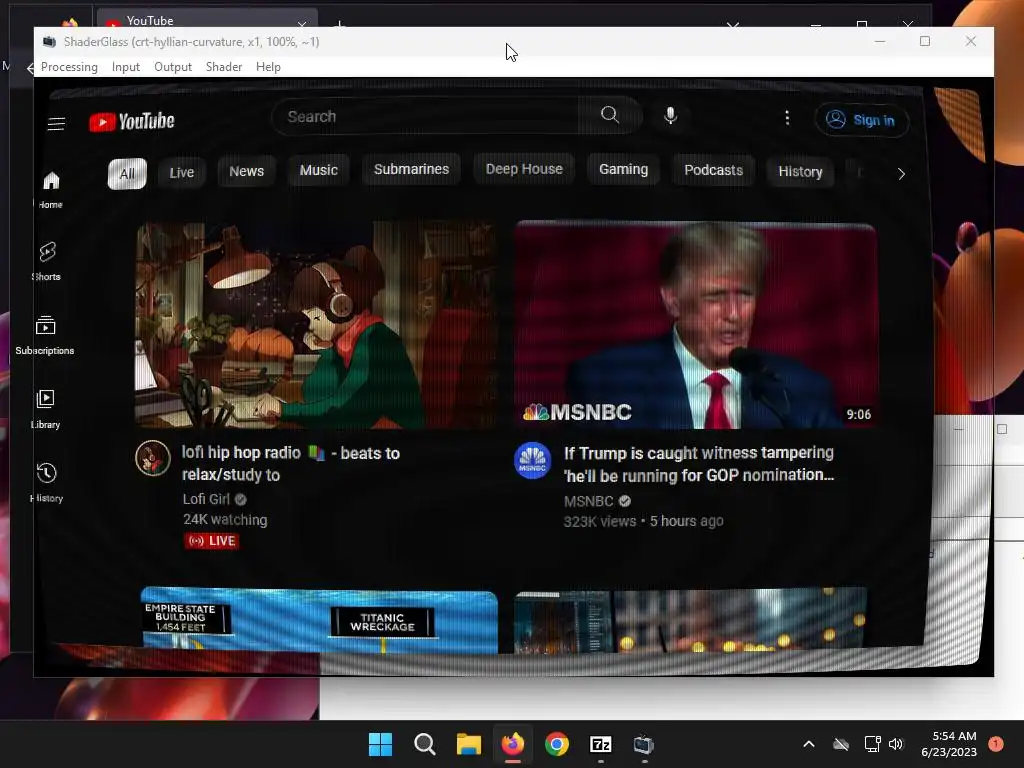Viewport: 1024px width, 768px height.
Task: Open the 'lofi hip hop radio' video title
Action: [291, 464]
